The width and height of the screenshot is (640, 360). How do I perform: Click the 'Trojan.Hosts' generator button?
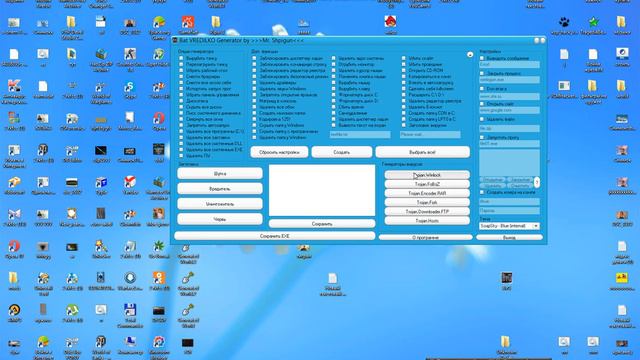coord(427,221)
